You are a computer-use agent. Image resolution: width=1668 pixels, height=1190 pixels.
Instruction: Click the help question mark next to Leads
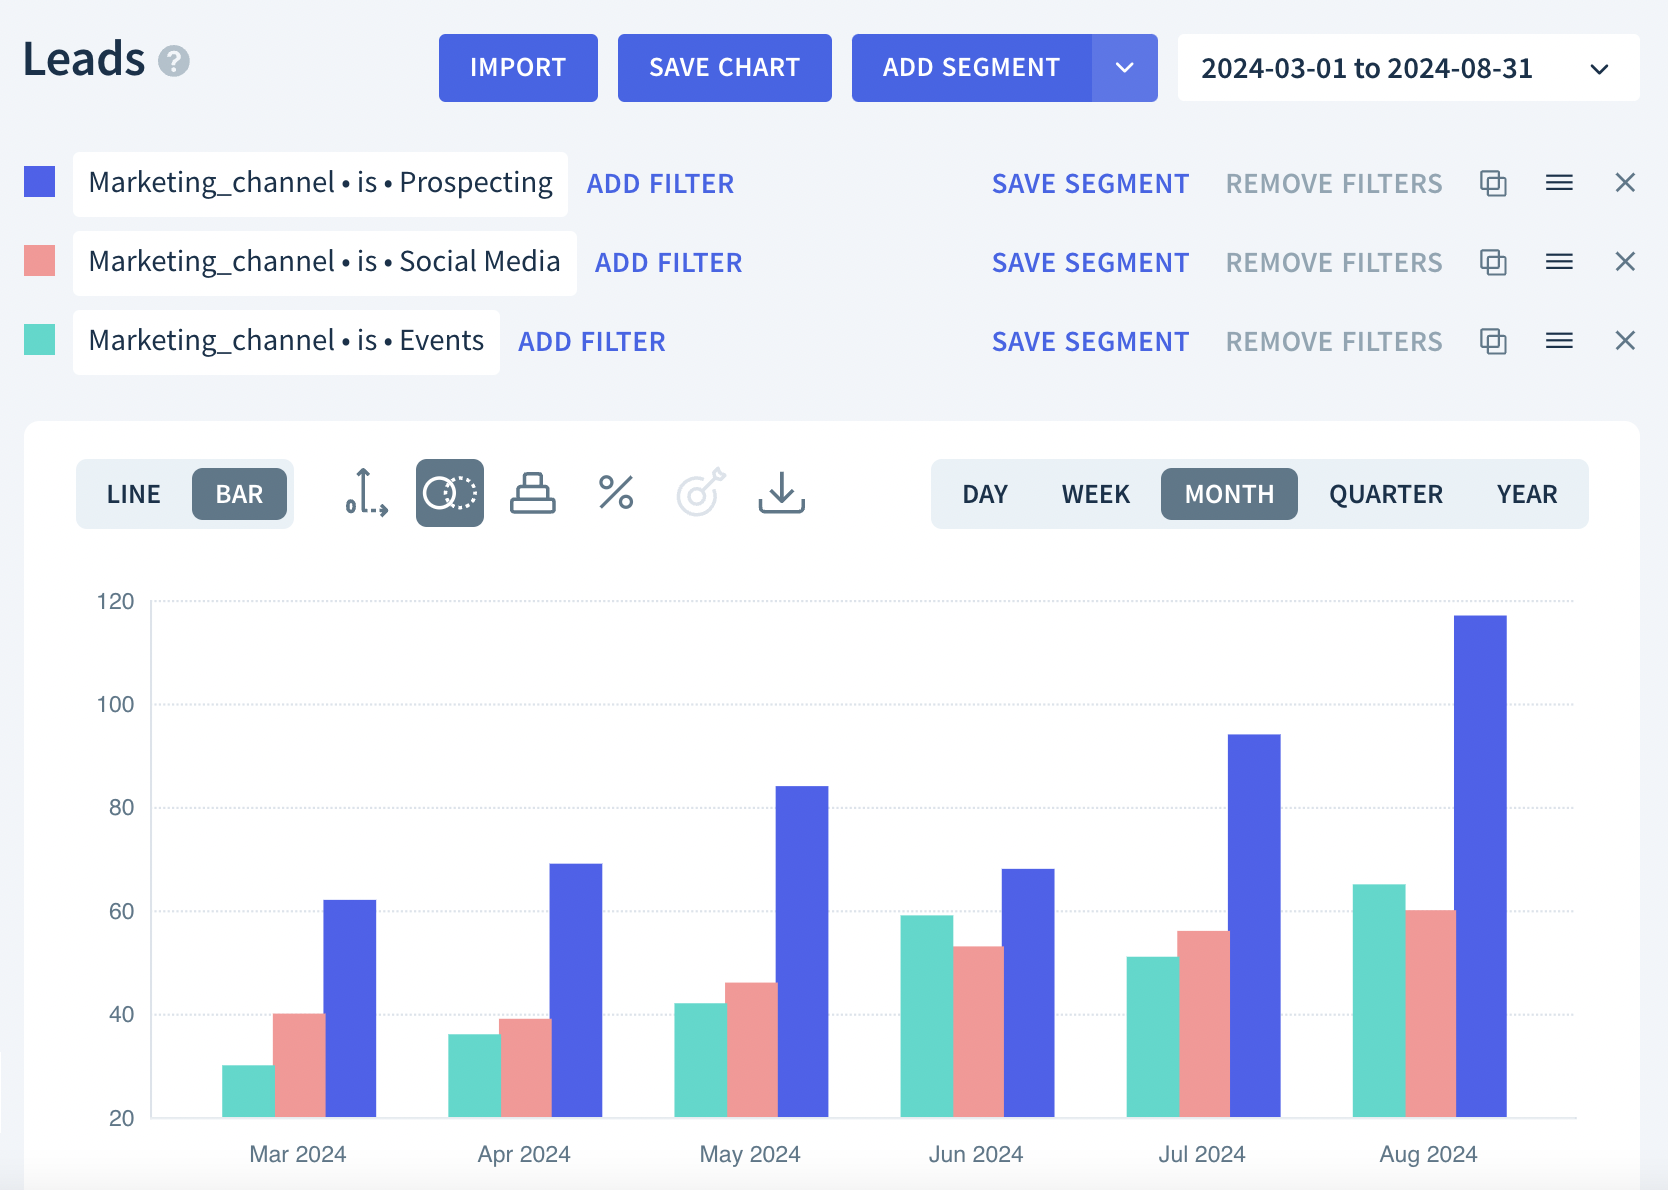click(x=174, y=62)
